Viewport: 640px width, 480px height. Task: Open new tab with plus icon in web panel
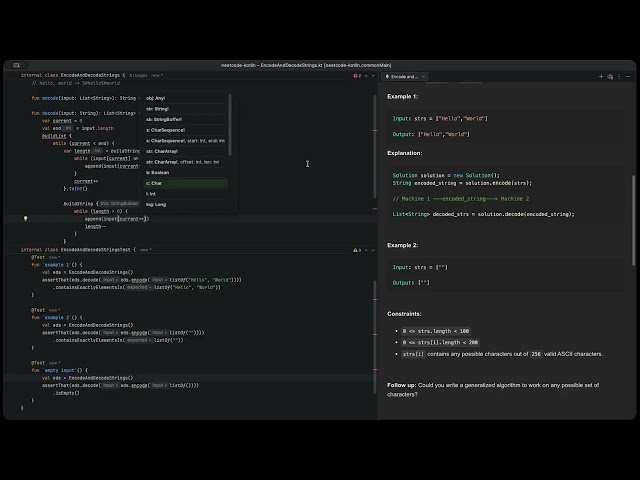[601, 76]
